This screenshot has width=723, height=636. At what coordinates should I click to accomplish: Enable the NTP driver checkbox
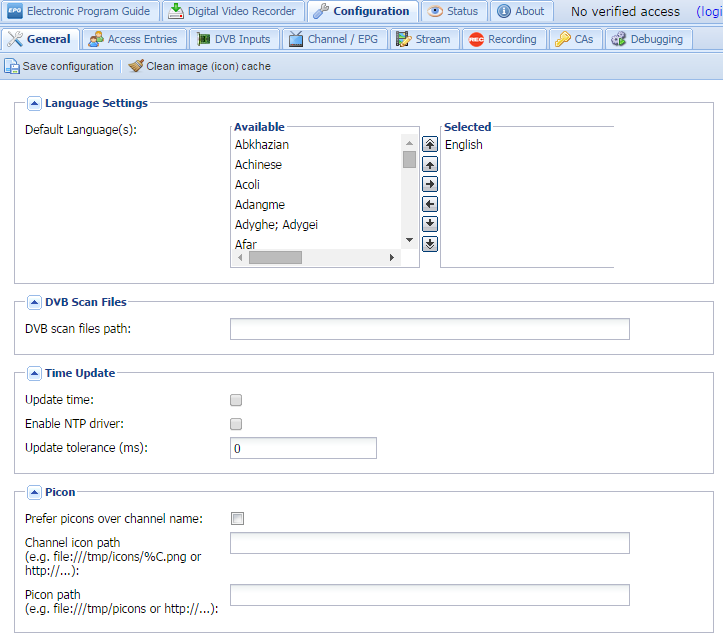236,424
